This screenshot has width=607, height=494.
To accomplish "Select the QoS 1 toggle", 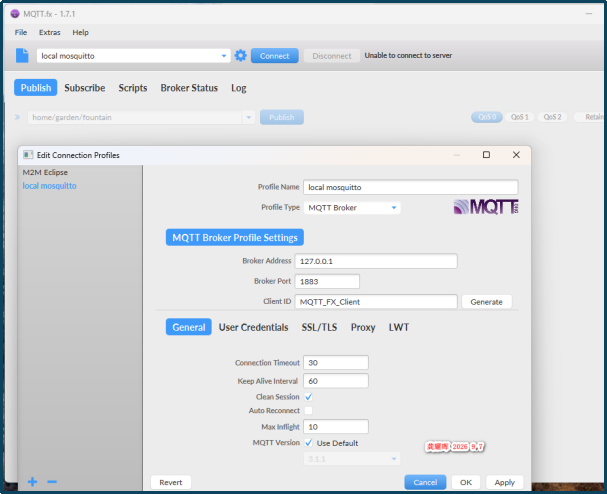I will click(x=520, y=117).
